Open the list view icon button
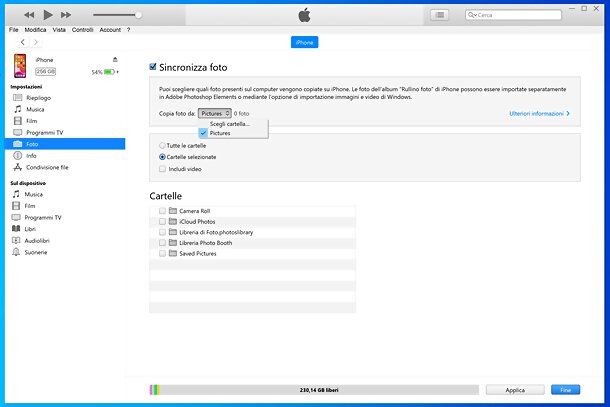The width and height of the screenshot is (610, 407). (440, 15)
